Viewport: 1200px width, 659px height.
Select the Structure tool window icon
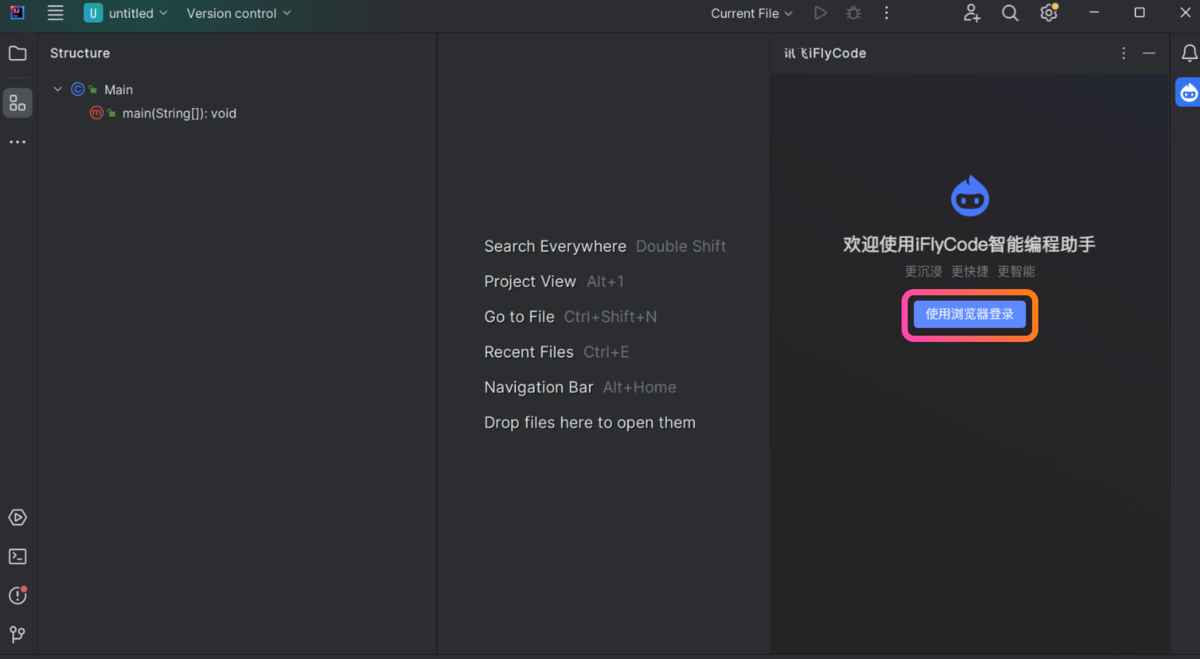pos(17,103)
